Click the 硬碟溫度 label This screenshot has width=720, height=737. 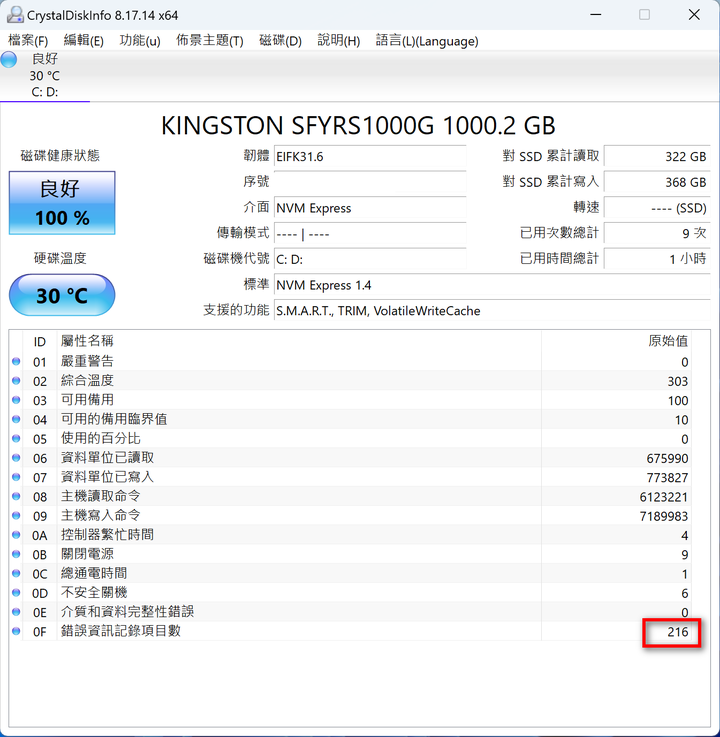tap(60, 258)
